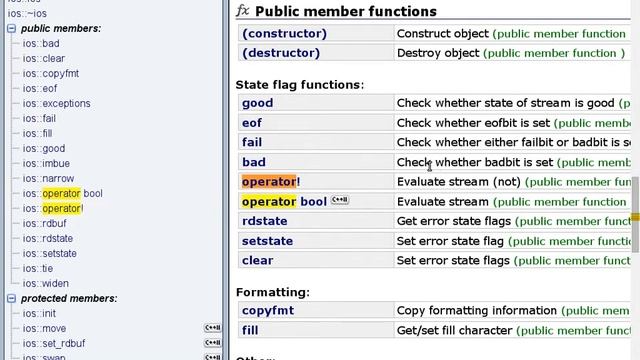Open ios::imbue in the sidebar
Screen dimensions: 640x360
[46, 164]
